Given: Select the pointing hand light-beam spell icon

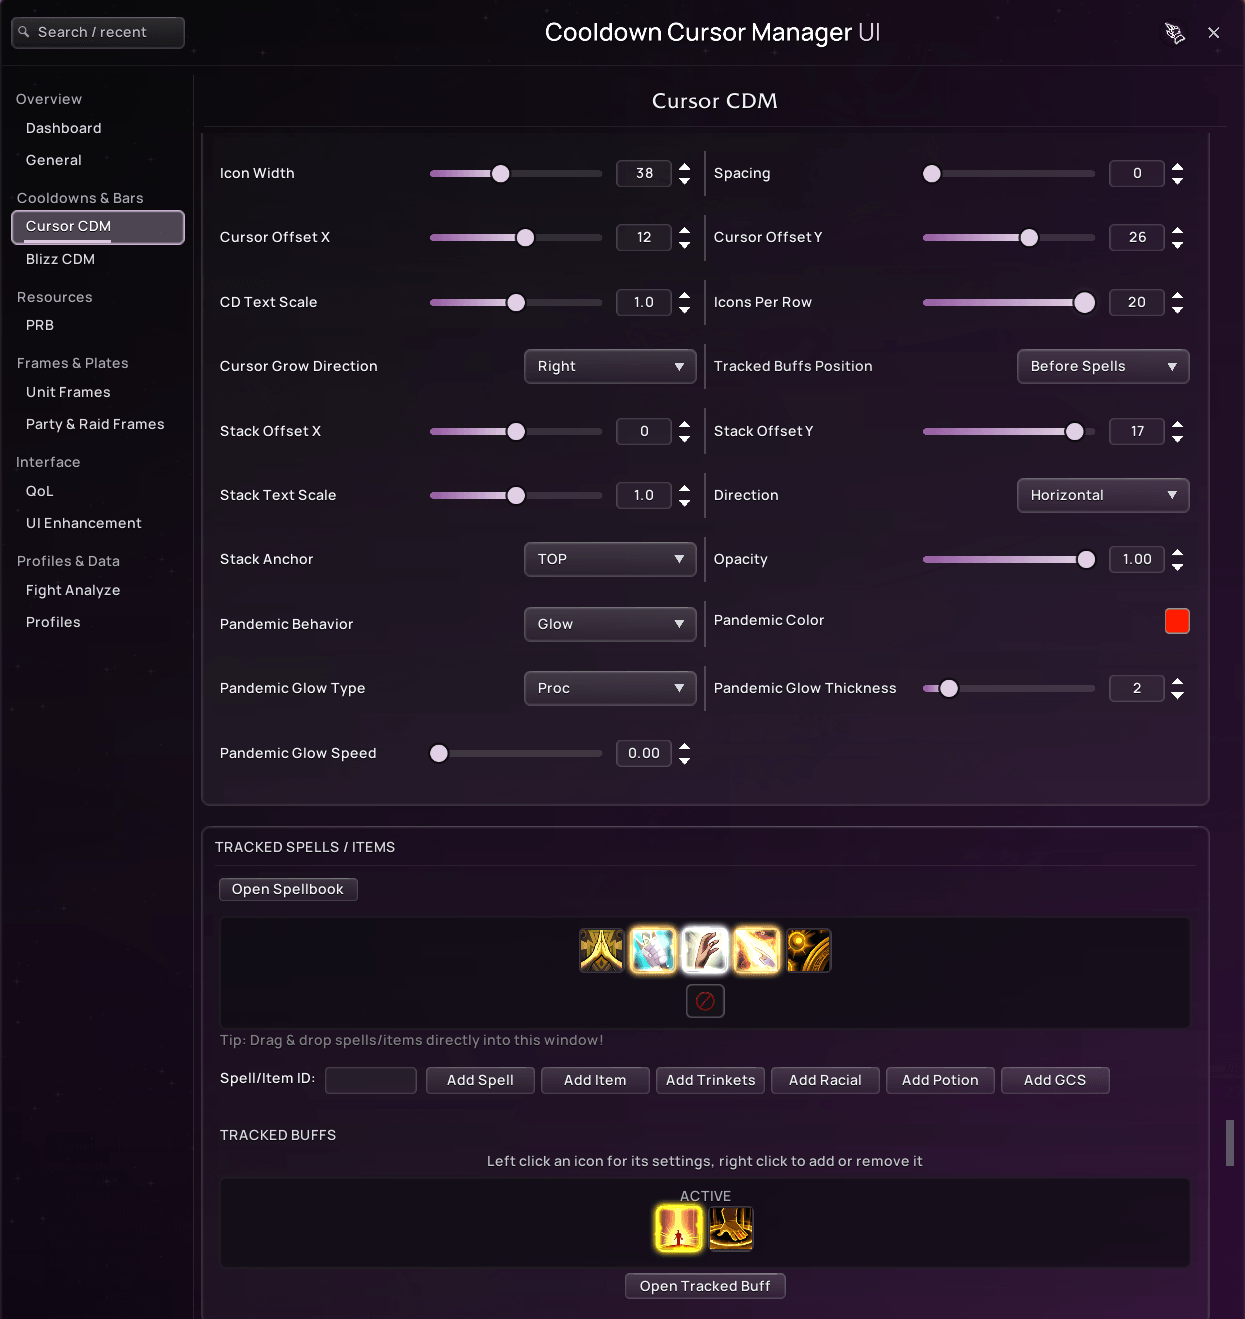Looking at the screenshot, I should [756, 950].
